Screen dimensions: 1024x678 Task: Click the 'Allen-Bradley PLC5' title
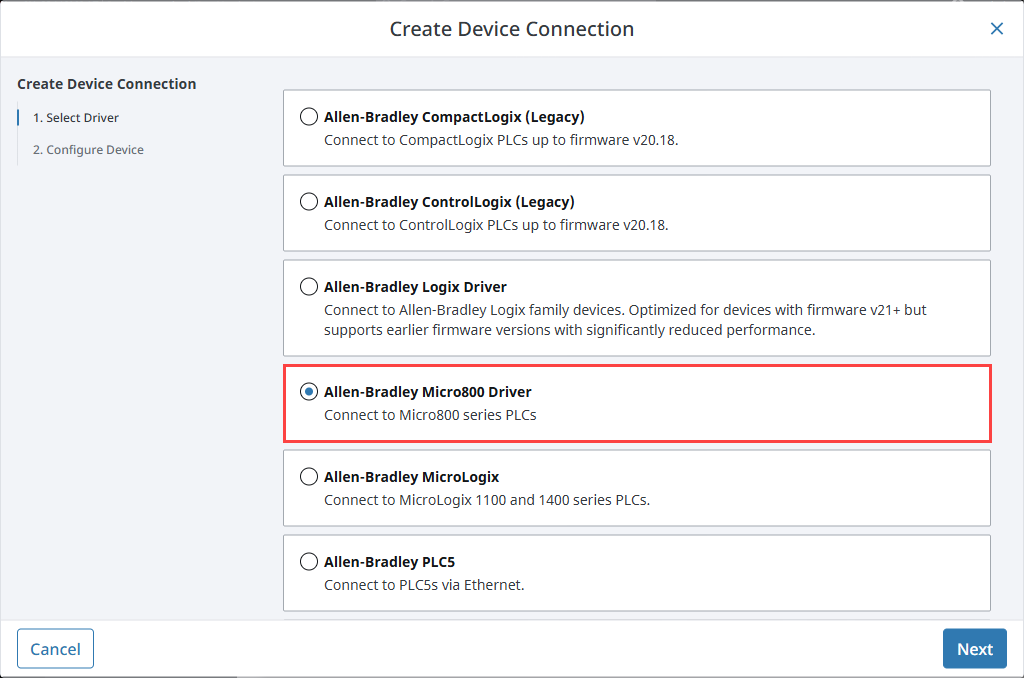point(389,562)
